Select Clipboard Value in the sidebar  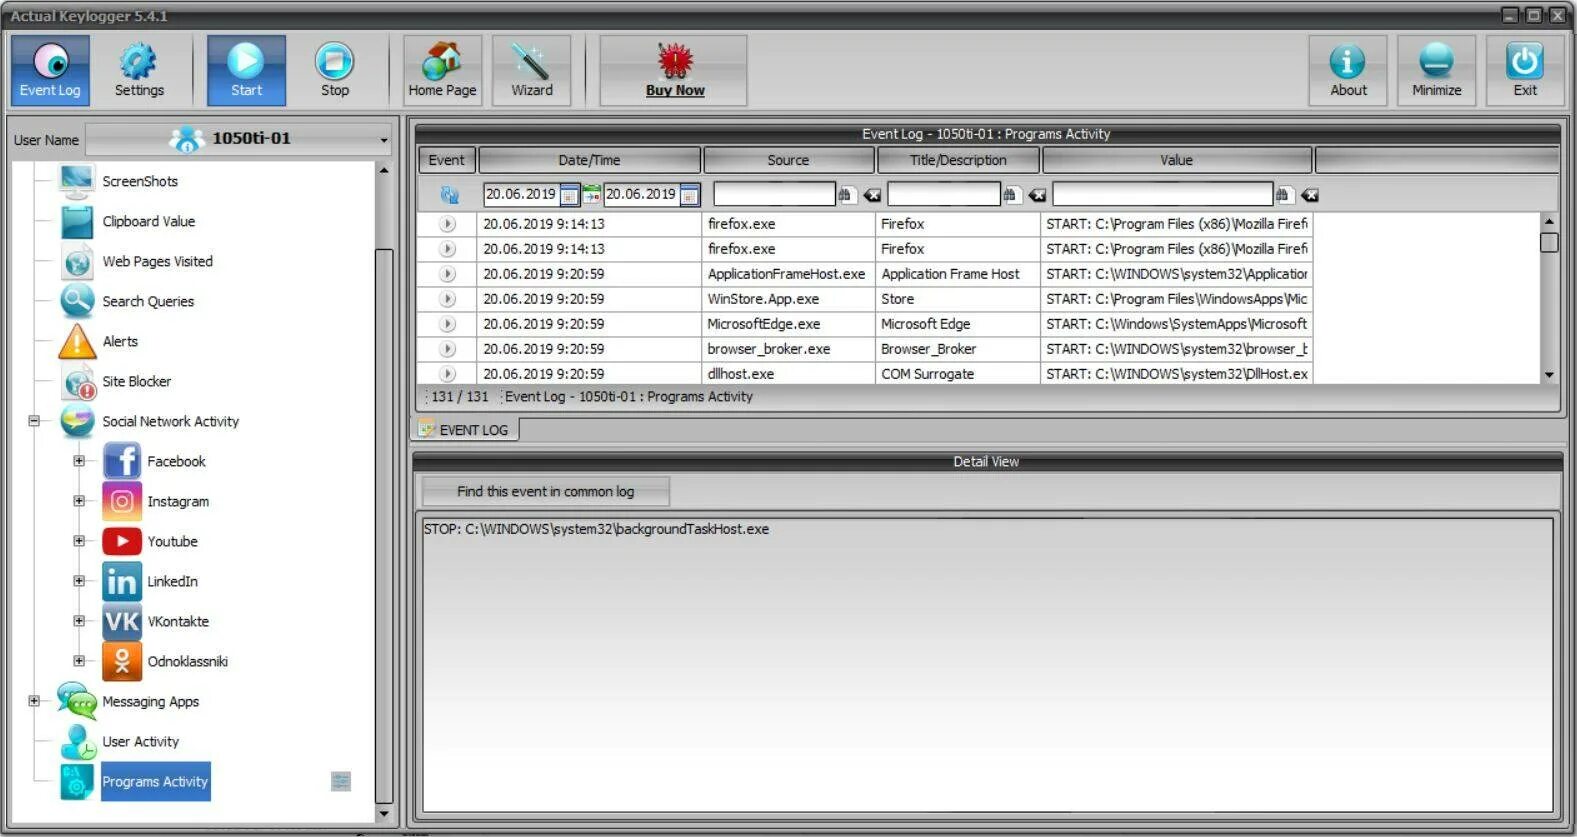(148, 221)
